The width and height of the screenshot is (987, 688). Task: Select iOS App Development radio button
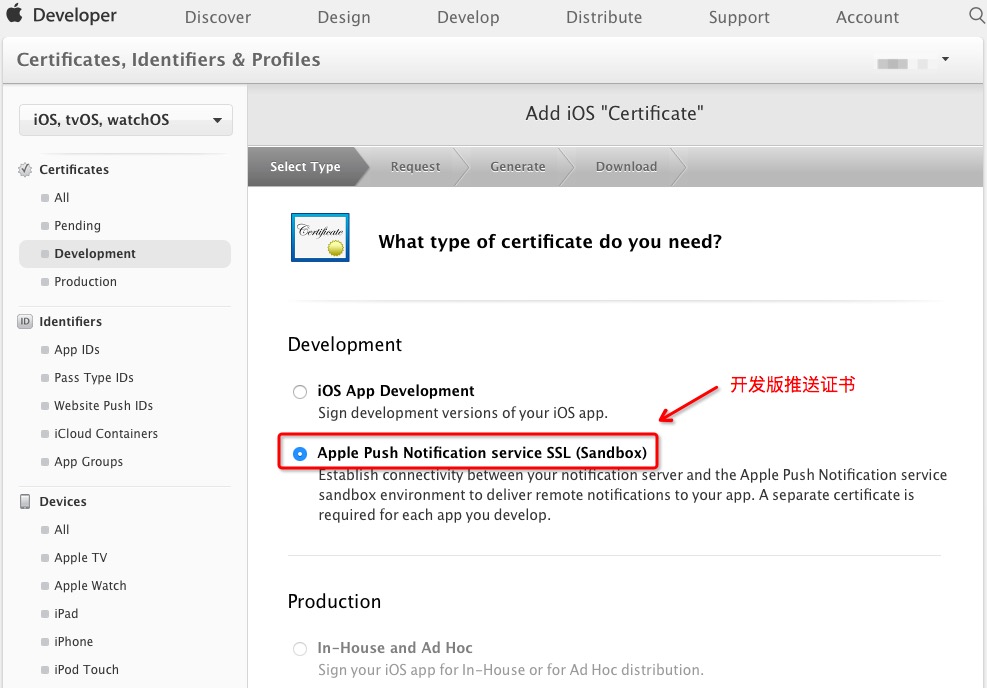point(300,392)
